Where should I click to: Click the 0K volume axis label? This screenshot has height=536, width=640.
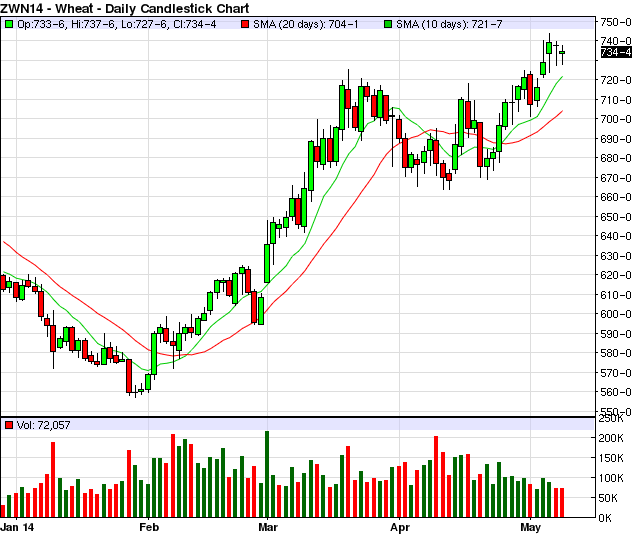[x=605, y=518]
